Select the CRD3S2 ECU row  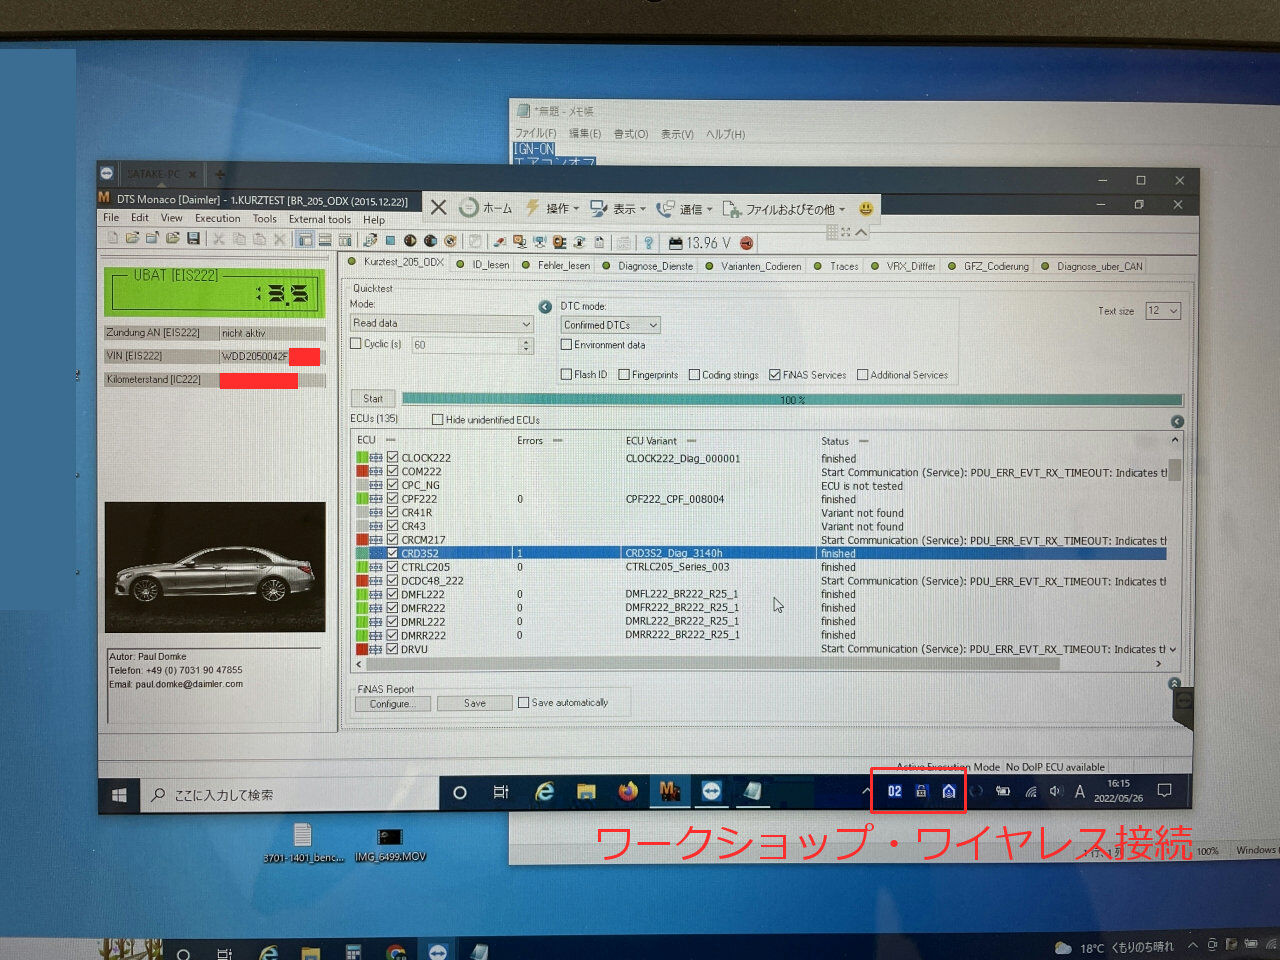(x=760, y=553)
